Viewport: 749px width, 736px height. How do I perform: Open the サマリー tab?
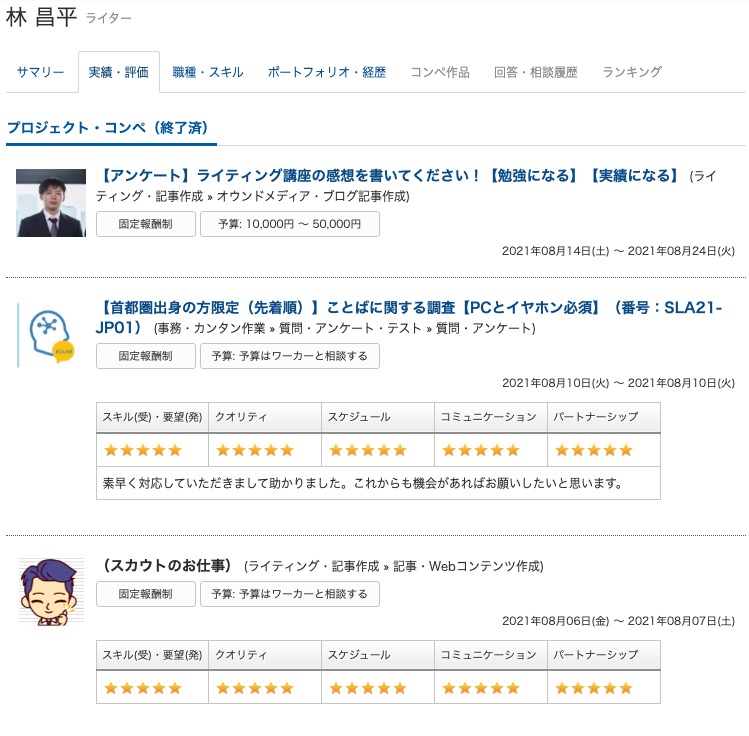(41, 72)
